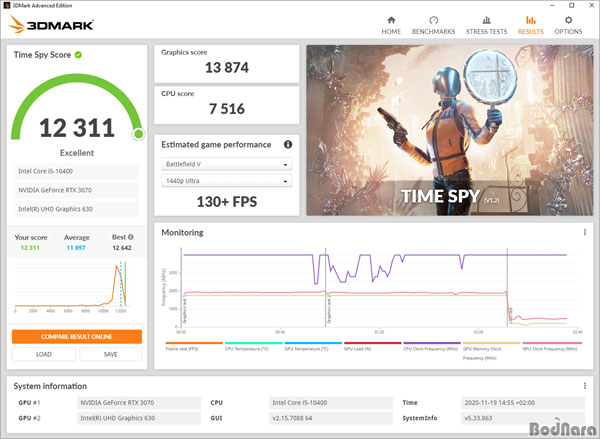This screenshot has height=439, width=600.
Task: Click the 12 311 Time Spy score
Action: [77, 127]
